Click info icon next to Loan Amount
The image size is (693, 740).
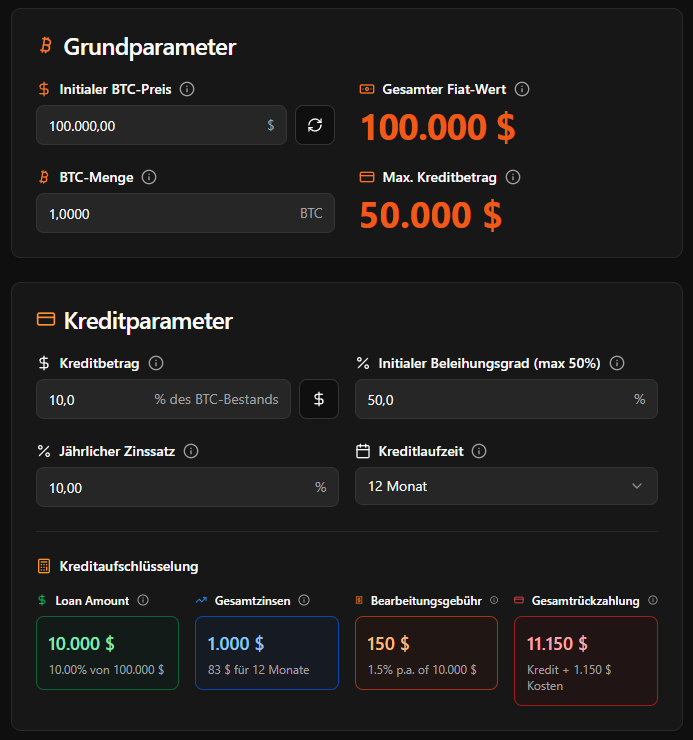pos(143,600)
